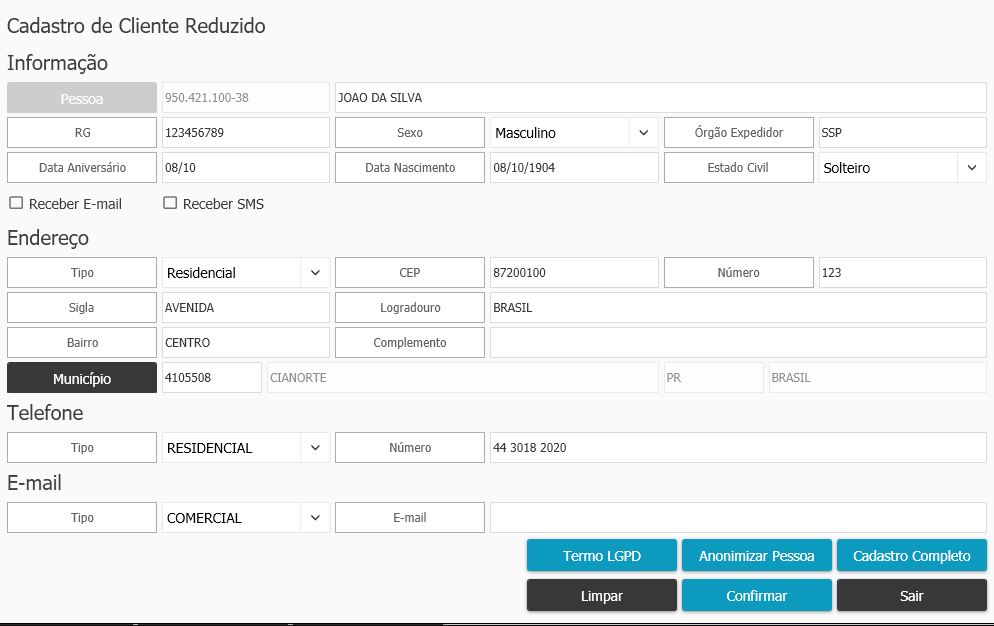The height and width of the screenshot is (626, 994).
Task: Open Cadastro Completo
Action: tap(911, 556)
